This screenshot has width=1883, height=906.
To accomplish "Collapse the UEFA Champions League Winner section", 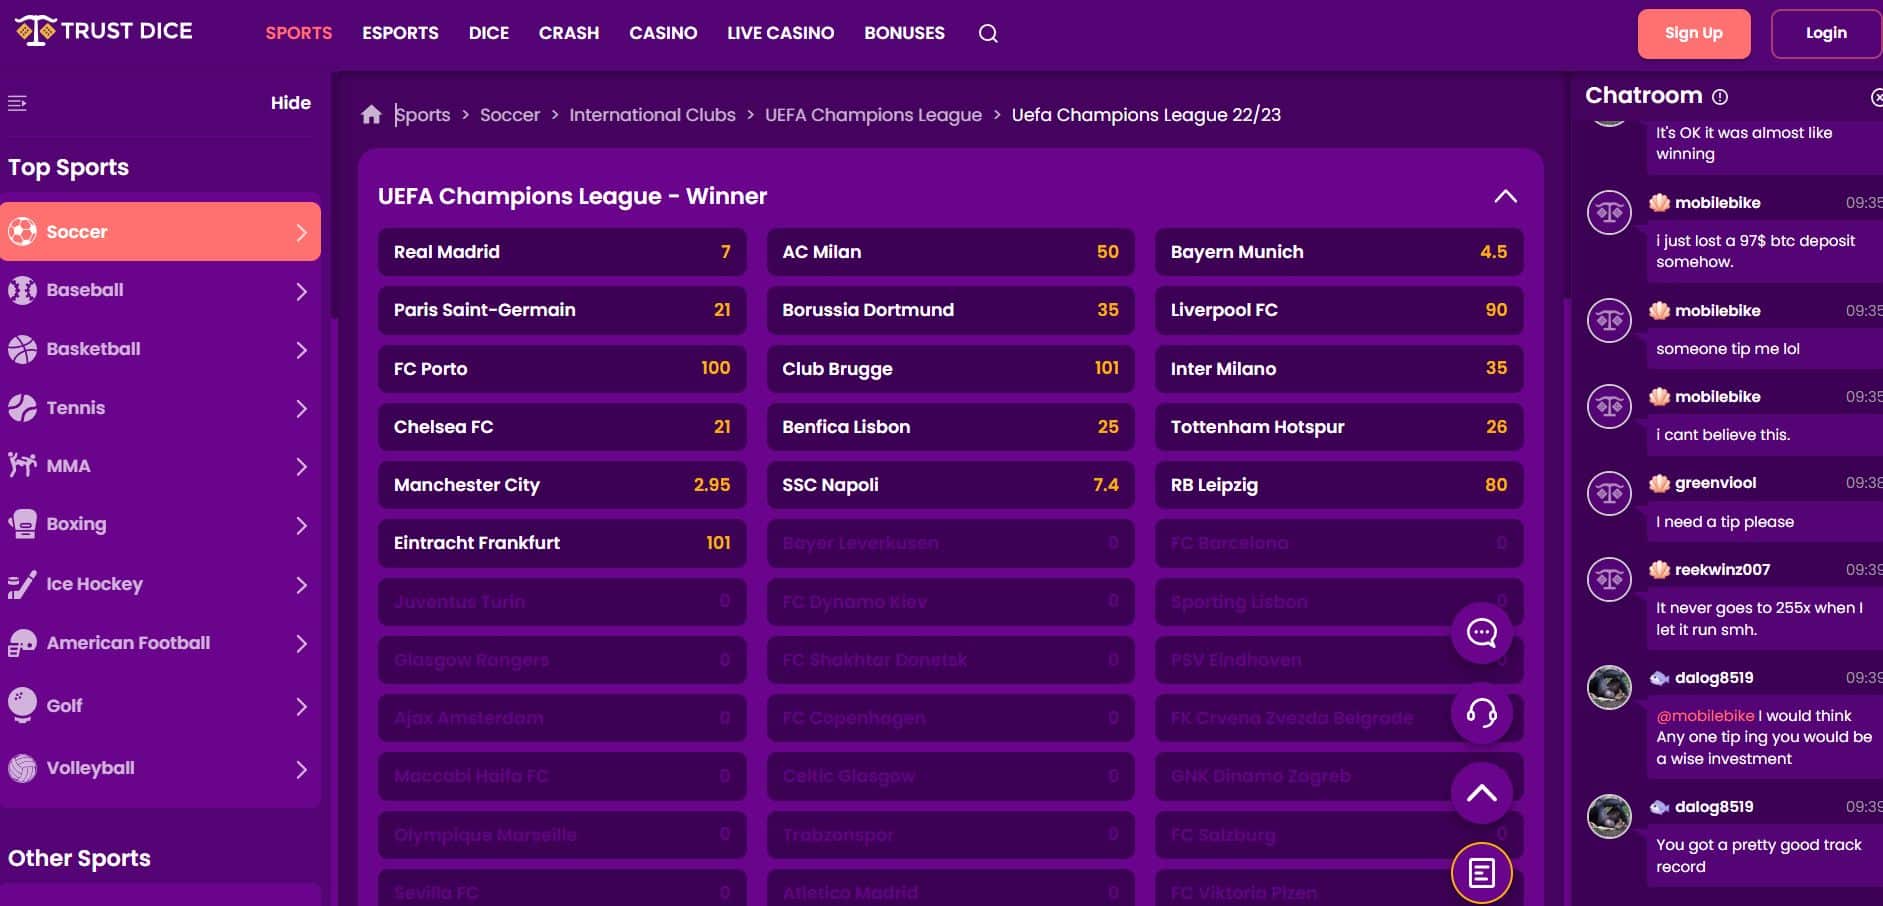I will point(1505,196).
